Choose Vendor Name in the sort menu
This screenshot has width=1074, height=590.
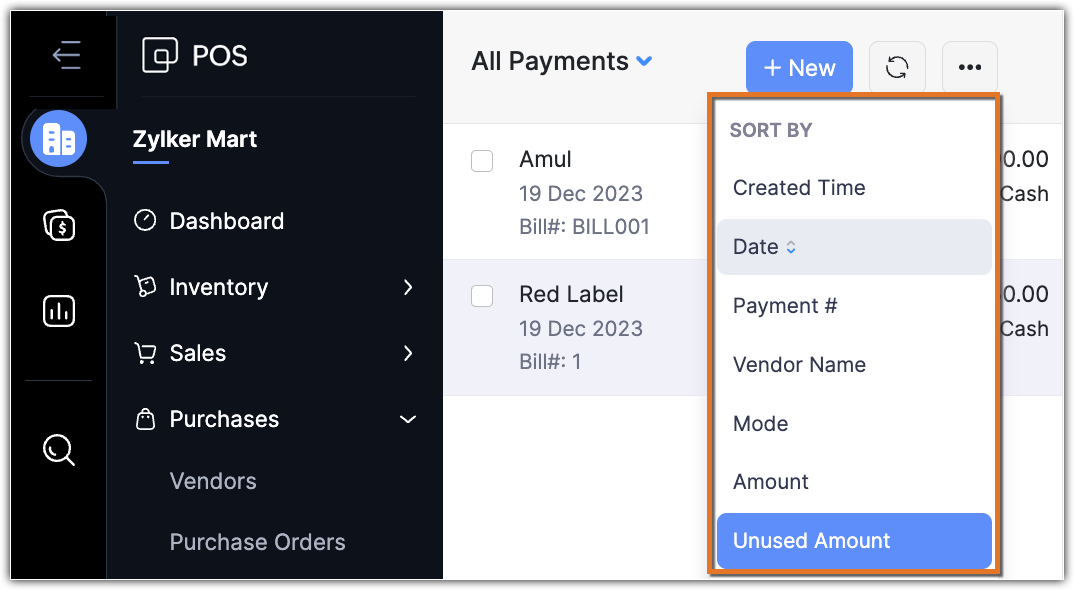799,365
